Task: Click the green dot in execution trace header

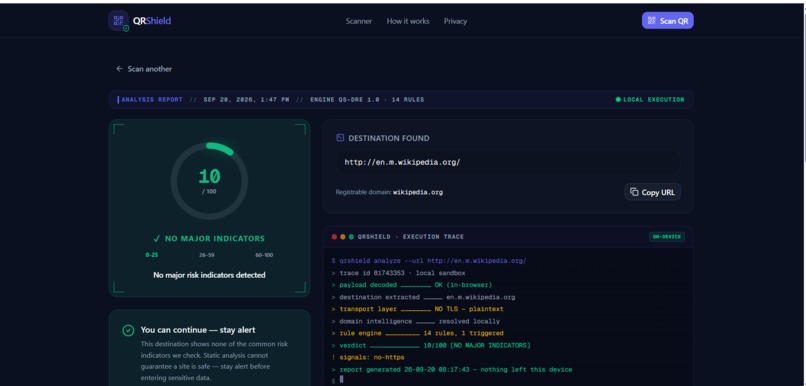Action: coord(351,237)
